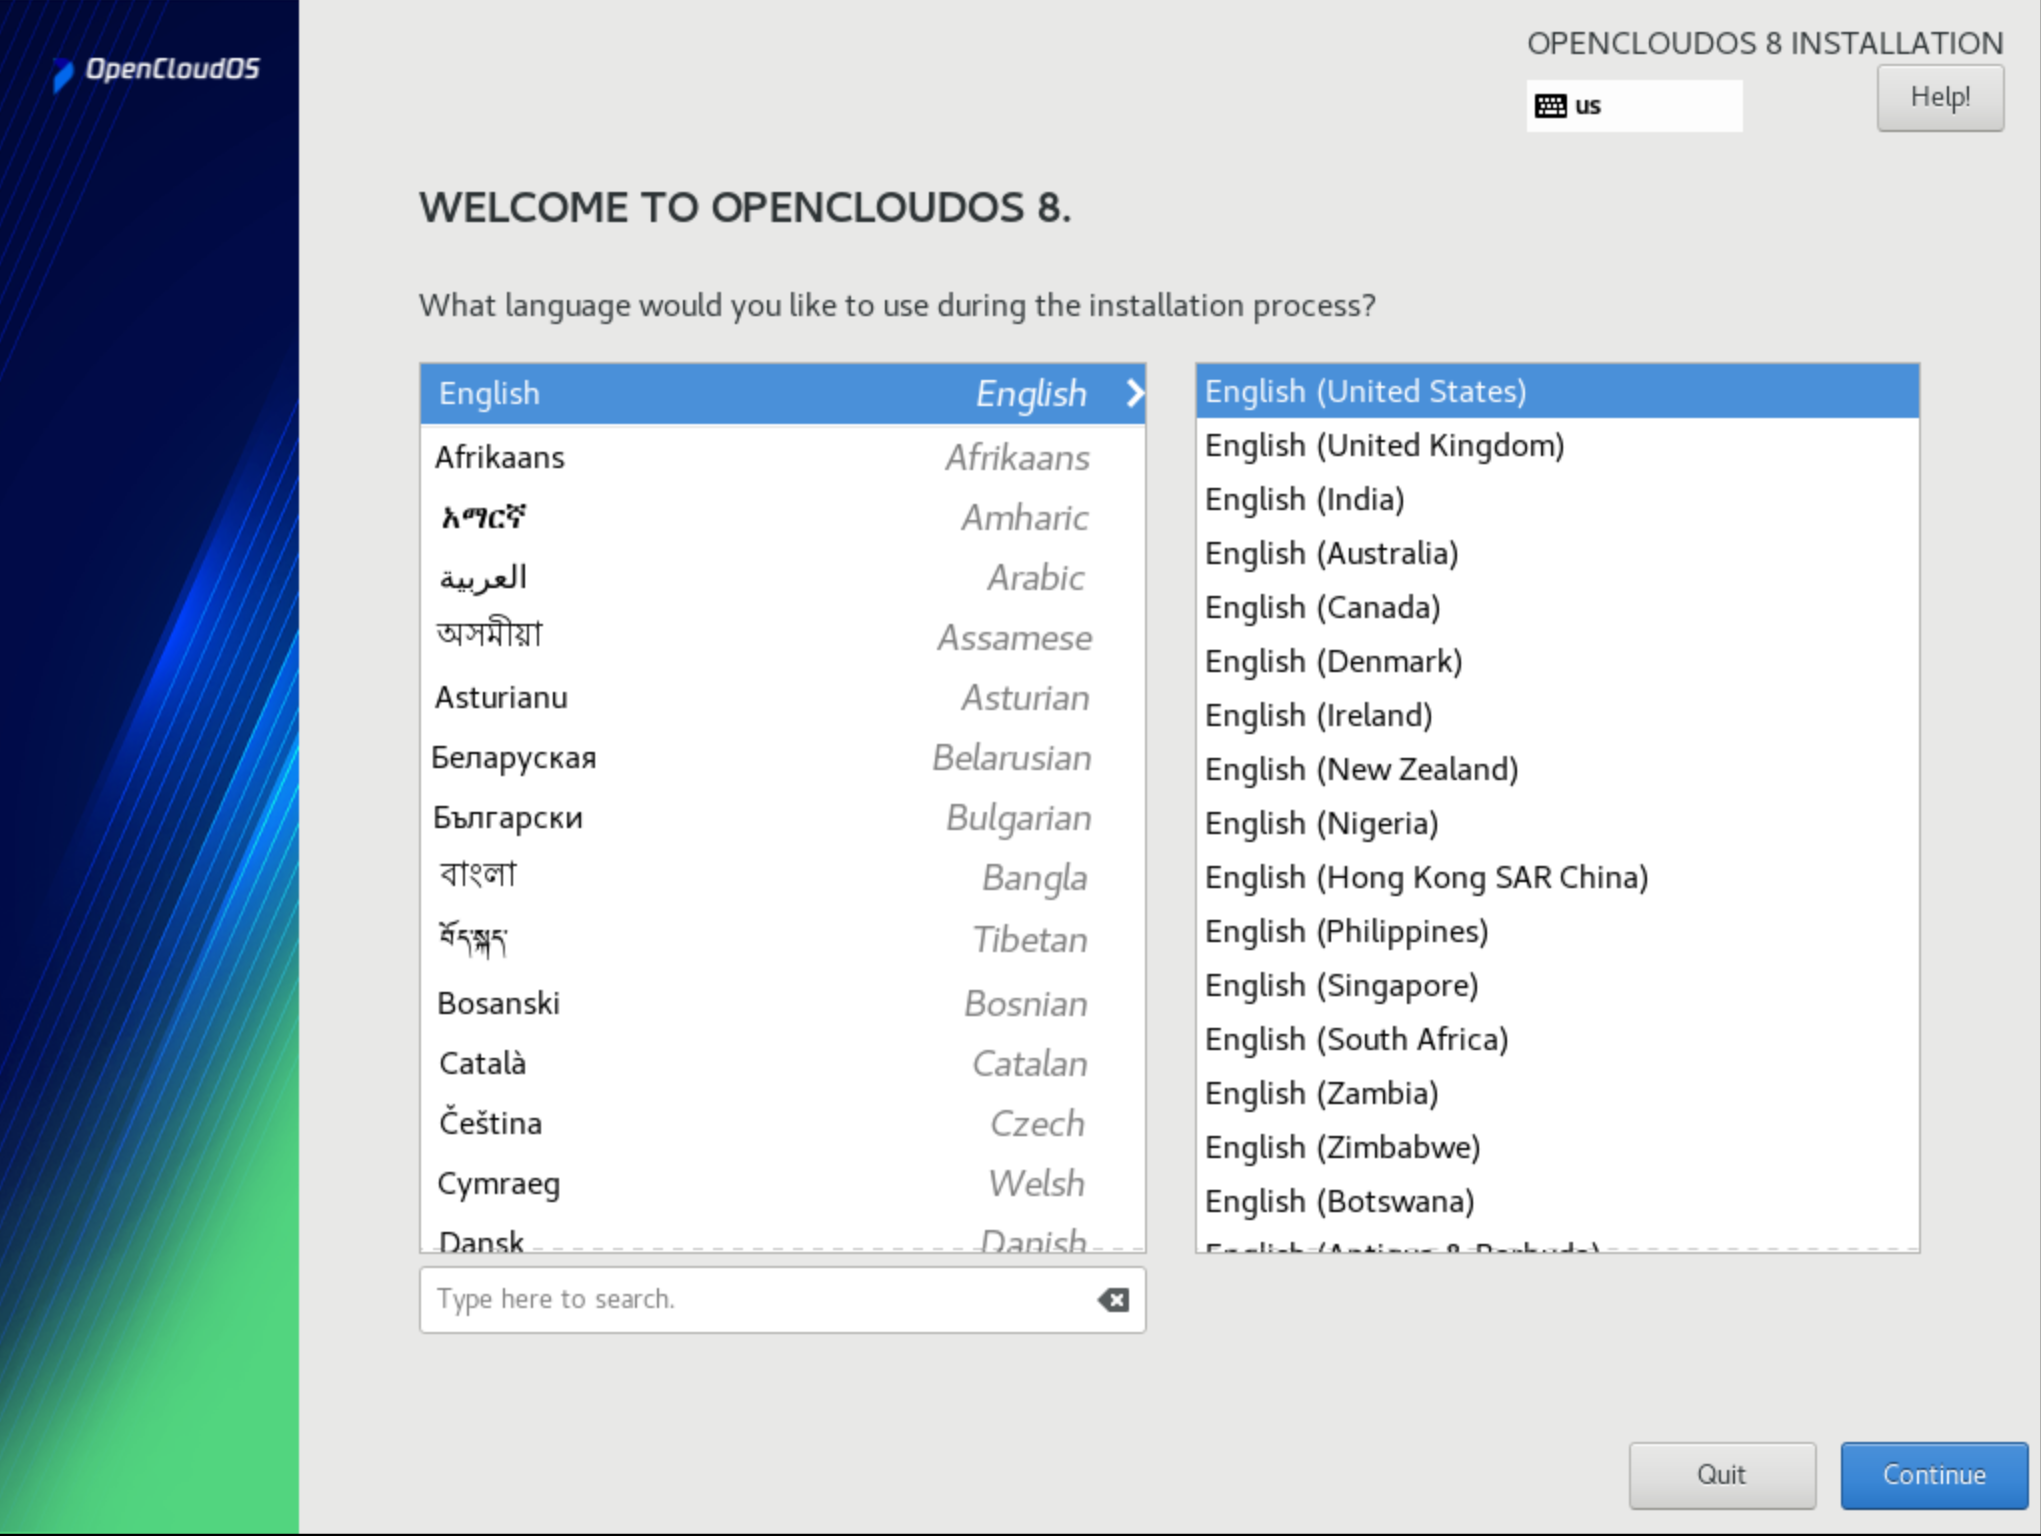Select Cymraeg Welsh language row
This screenshot has width=2041, height=1536.
782,1183
